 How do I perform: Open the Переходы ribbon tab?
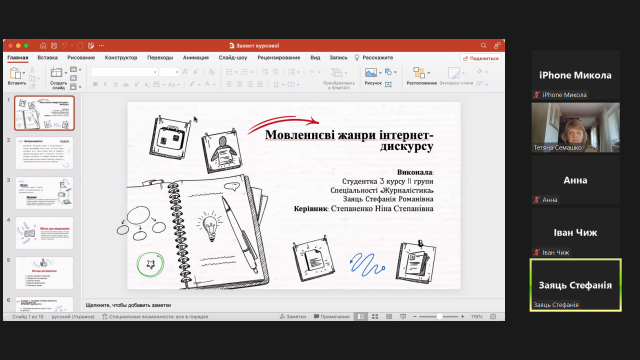pyautogui.click(x=160, y=58)
